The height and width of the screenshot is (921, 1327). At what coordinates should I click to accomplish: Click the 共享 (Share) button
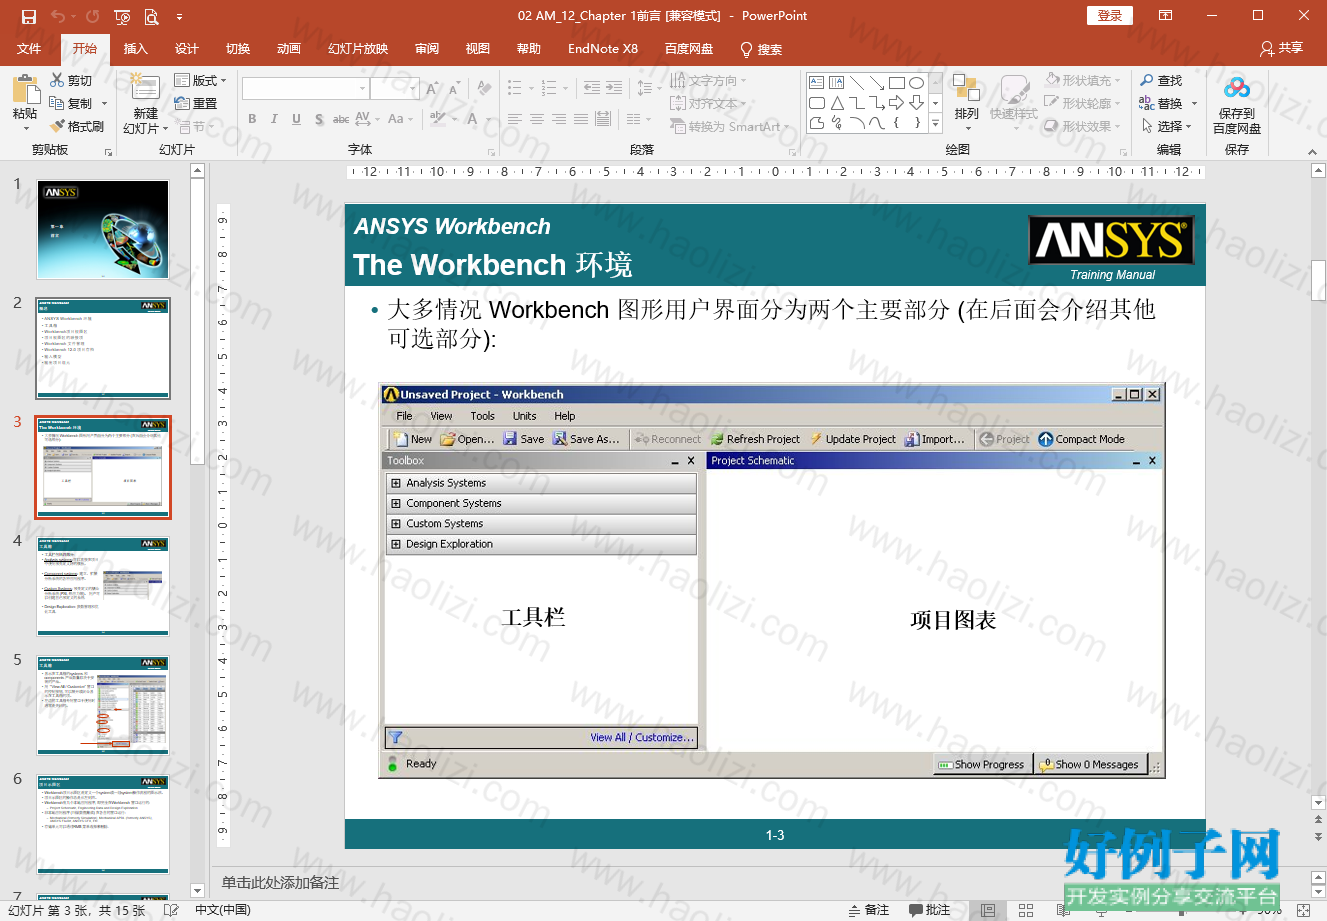(x=1282, y=48)
